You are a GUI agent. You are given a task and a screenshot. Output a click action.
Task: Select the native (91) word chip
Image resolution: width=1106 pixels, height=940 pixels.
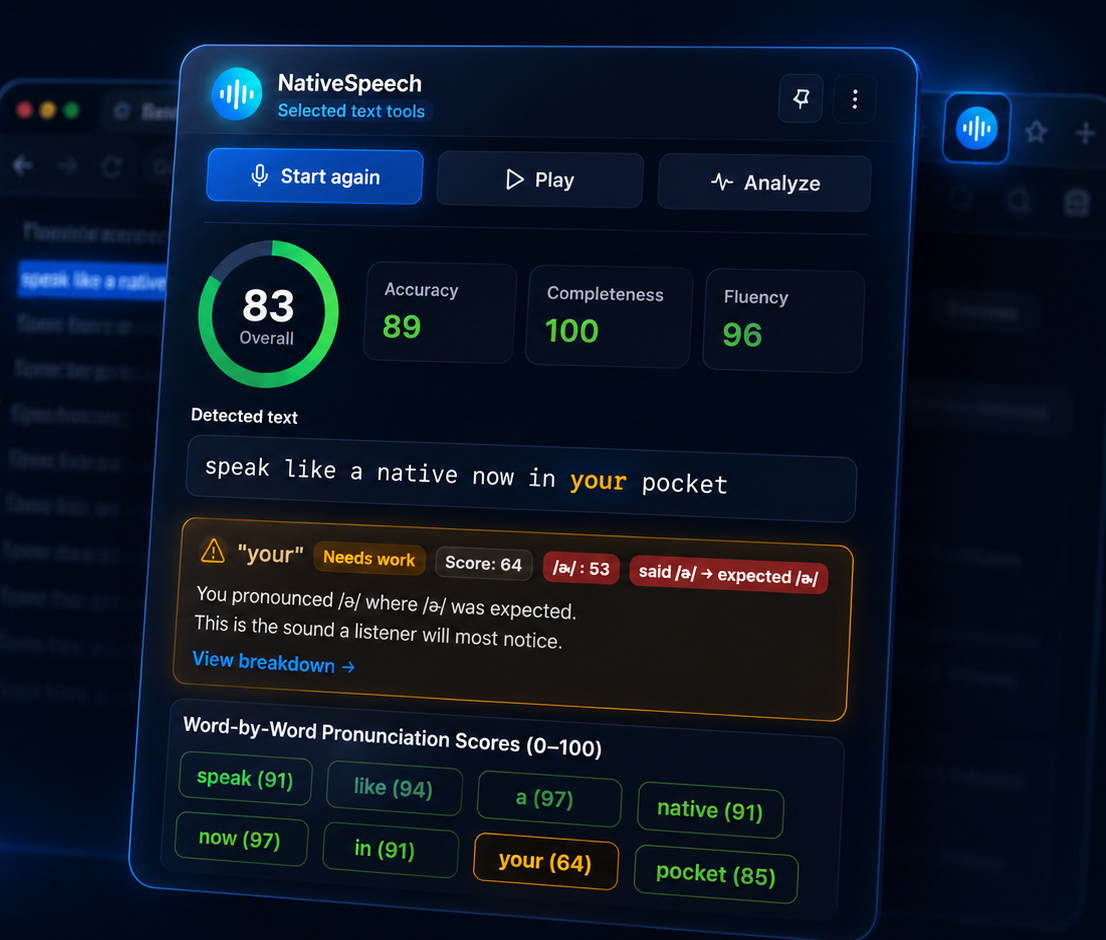tap(710, 810)
